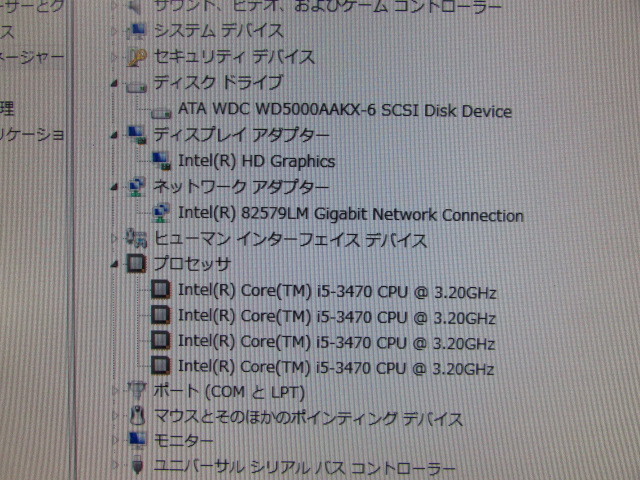Select Intel(R) HD Graphics entry
The height and width of the screenshot is (480, 640).
click(x=257, y=161)
